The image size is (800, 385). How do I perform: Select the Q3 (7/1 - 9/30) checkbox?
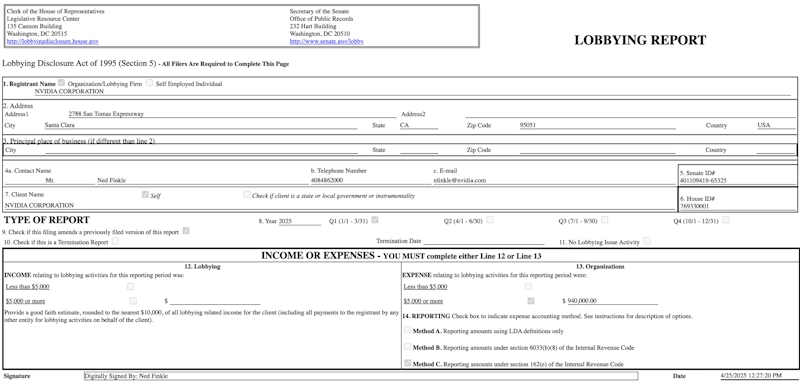pyautogui.click(x=605, y=220)
